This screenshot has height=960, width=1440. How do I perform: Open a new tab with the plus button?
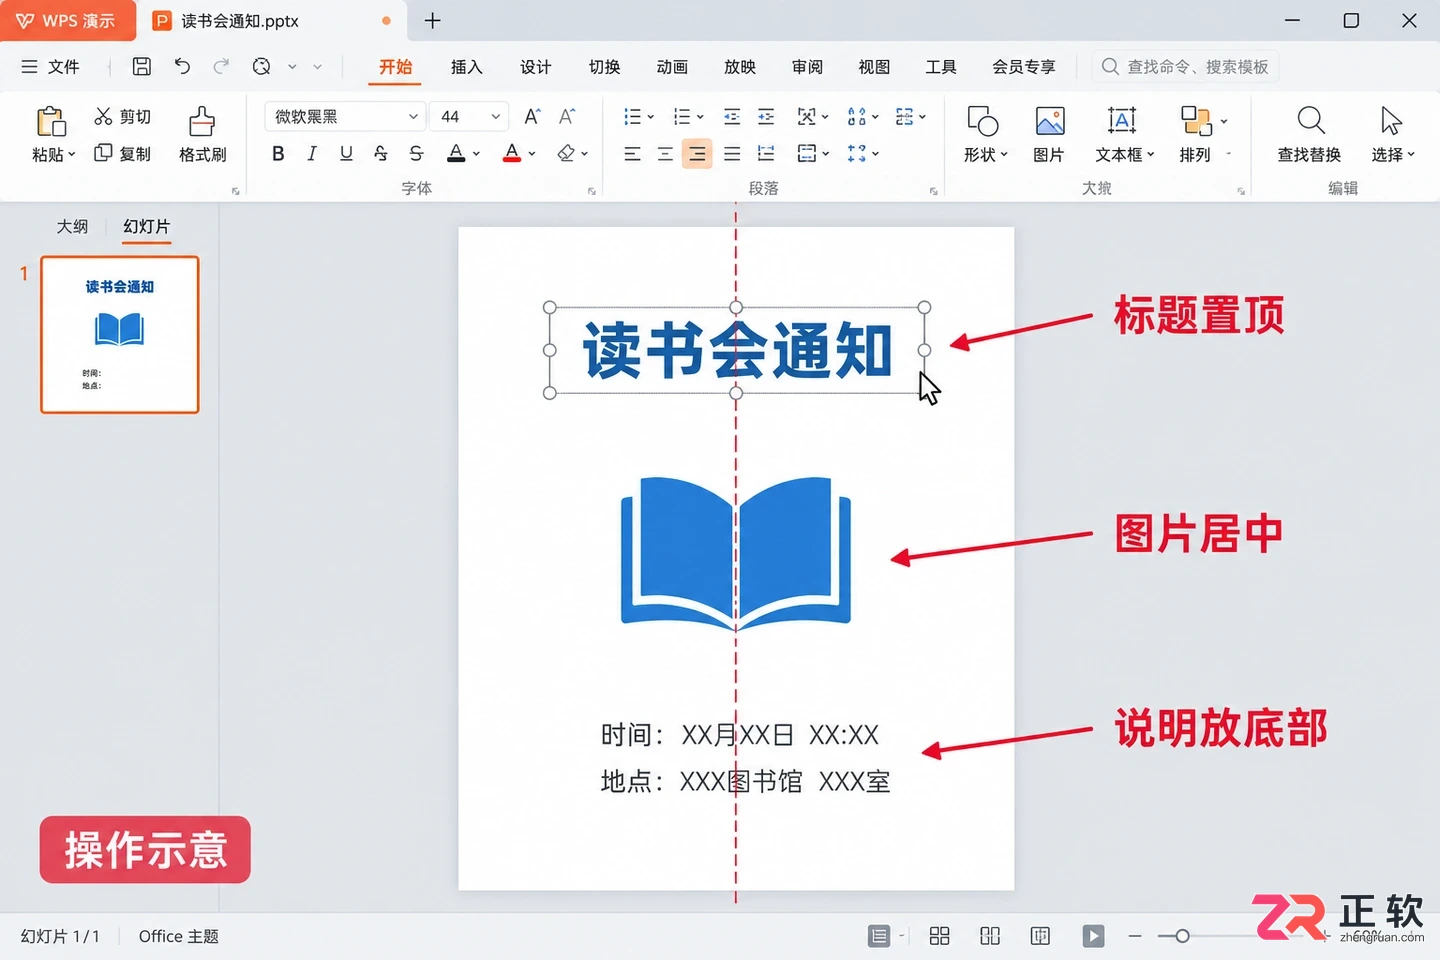[x=432, y=21]
